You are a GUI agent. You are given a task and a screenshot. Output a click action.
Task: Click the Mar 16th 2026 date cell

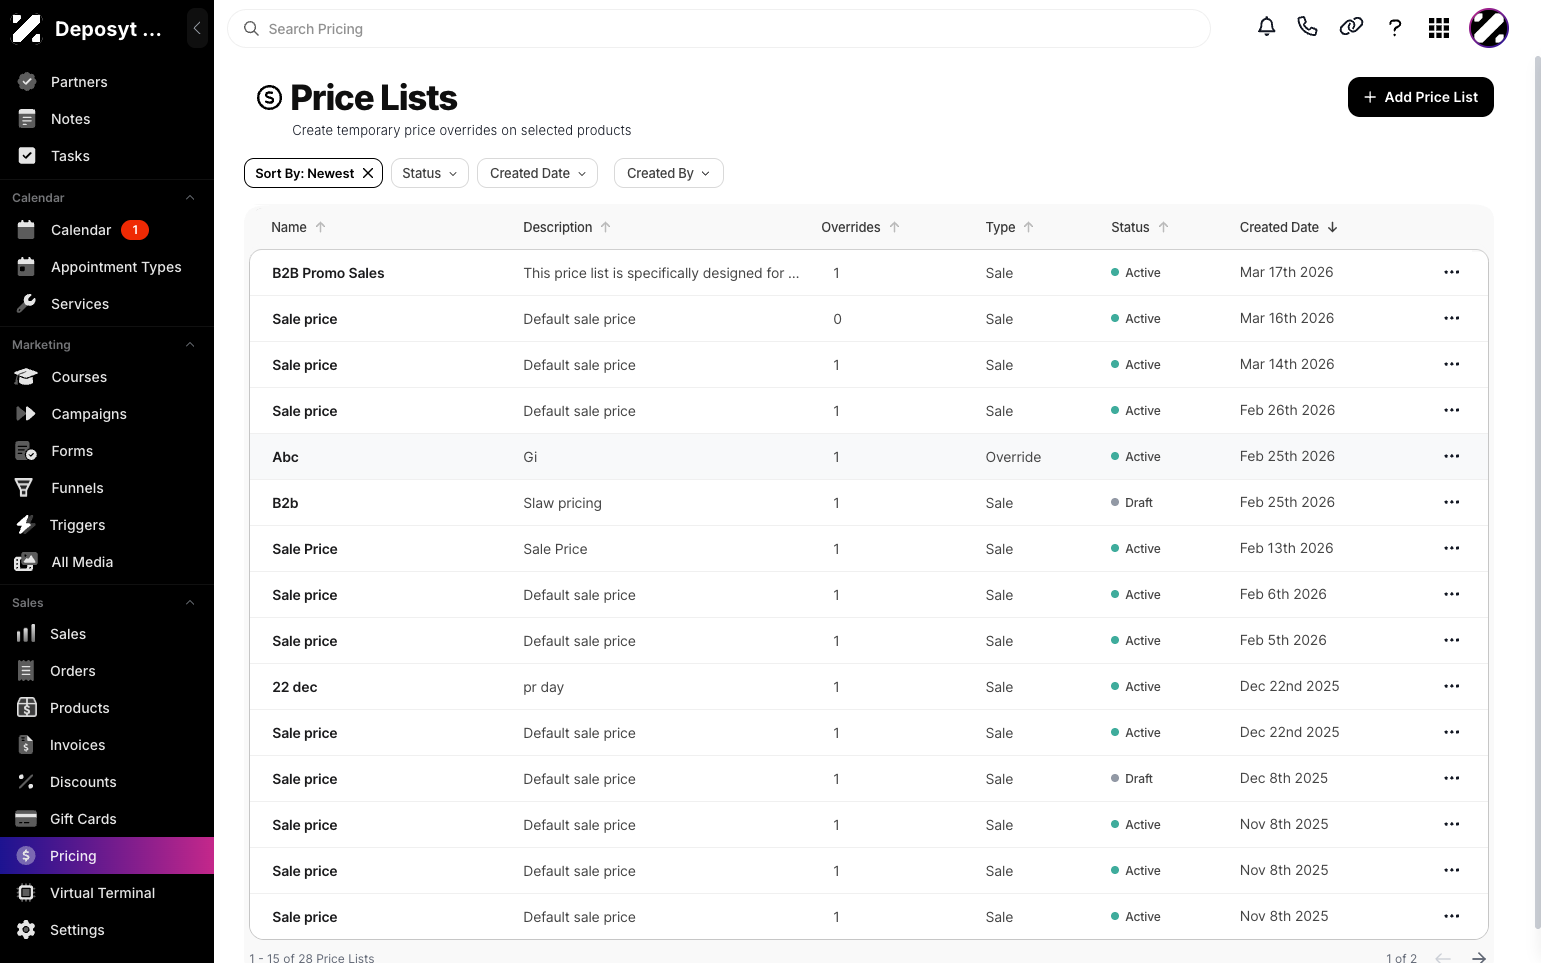[1286, 318]
